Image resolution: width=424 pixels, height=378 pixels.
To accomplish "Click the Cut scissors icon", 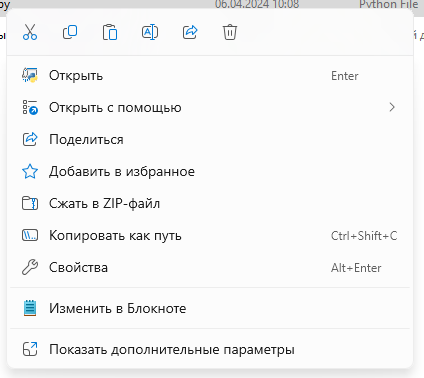I will pos(30,32).
